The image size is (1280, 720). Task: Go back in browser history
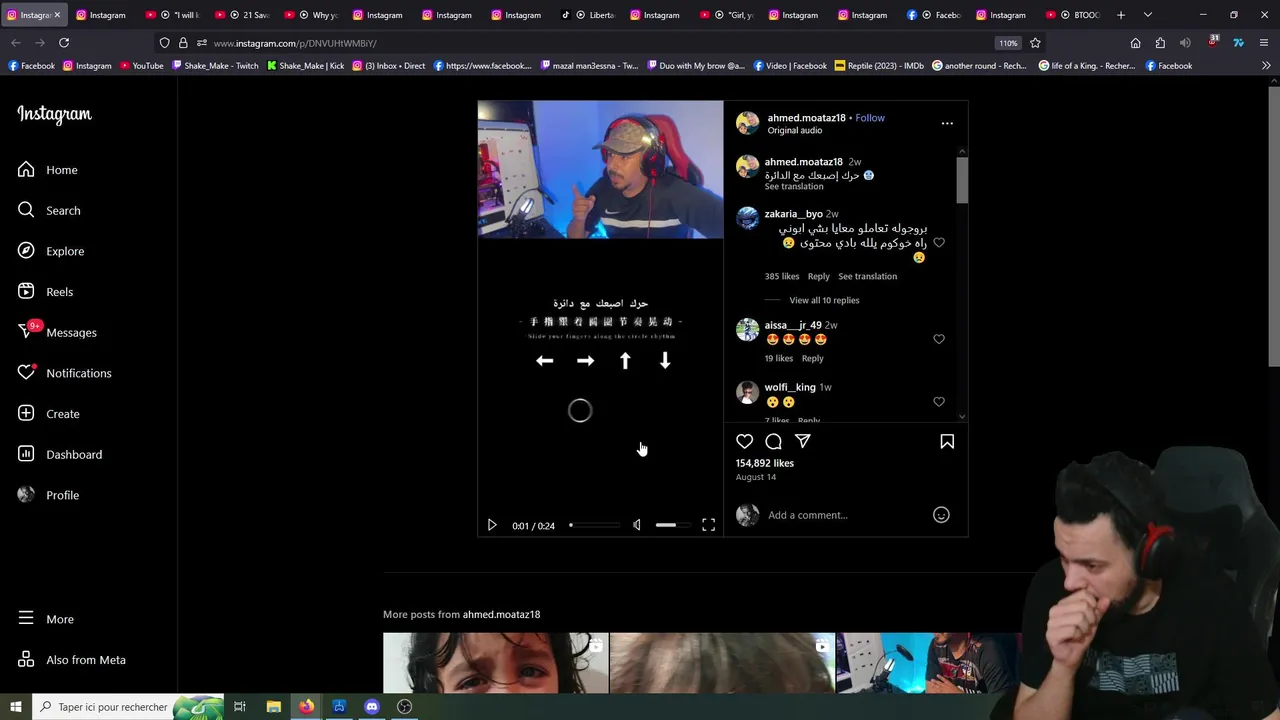pos(16,43)
